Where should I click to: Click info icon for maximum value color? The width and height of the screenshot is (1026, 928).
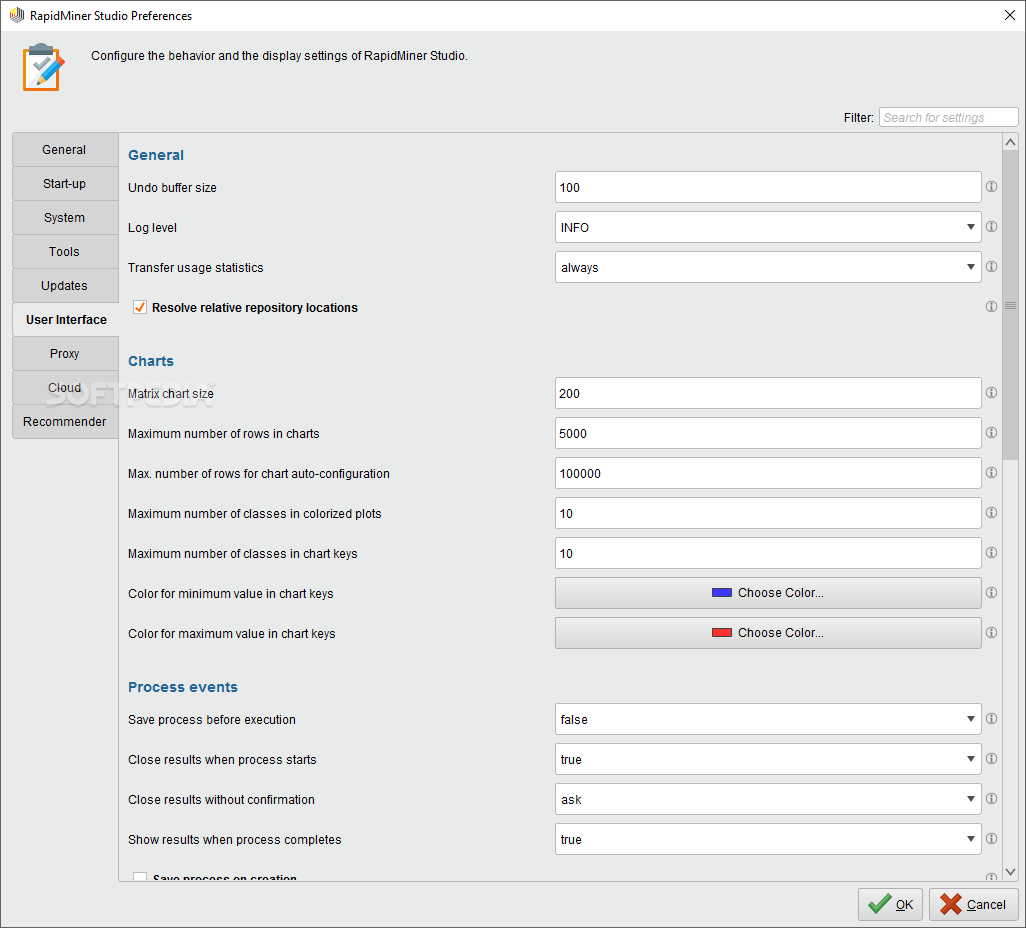point(991,632)
